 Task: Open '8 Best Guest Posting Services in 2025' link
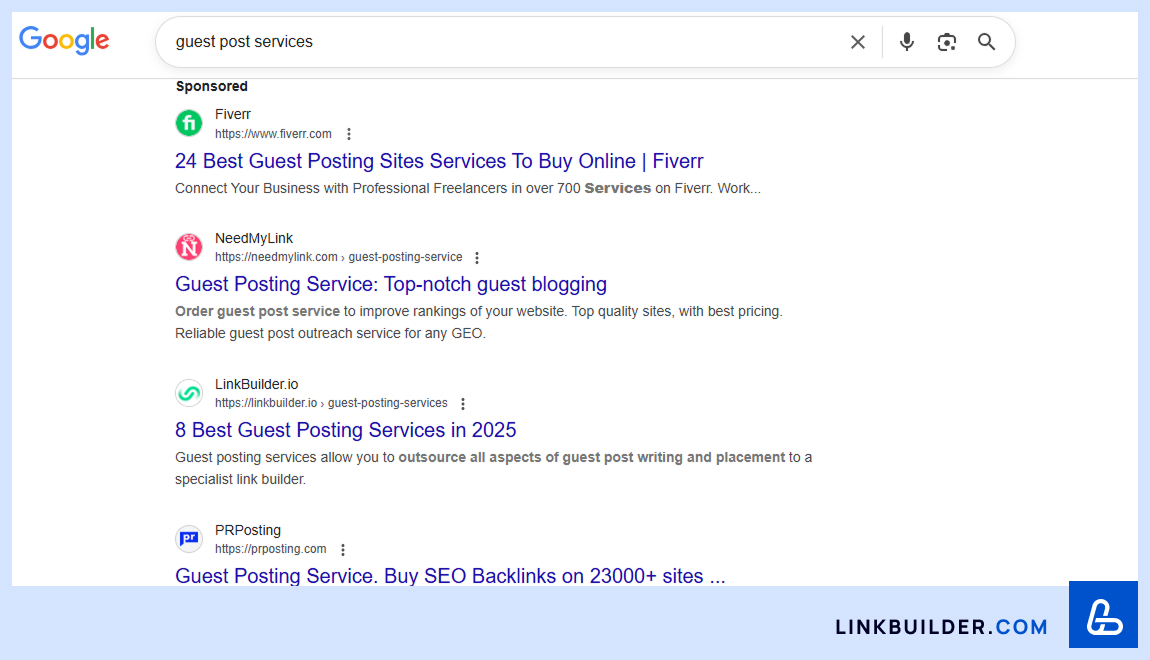pos(345,430)
